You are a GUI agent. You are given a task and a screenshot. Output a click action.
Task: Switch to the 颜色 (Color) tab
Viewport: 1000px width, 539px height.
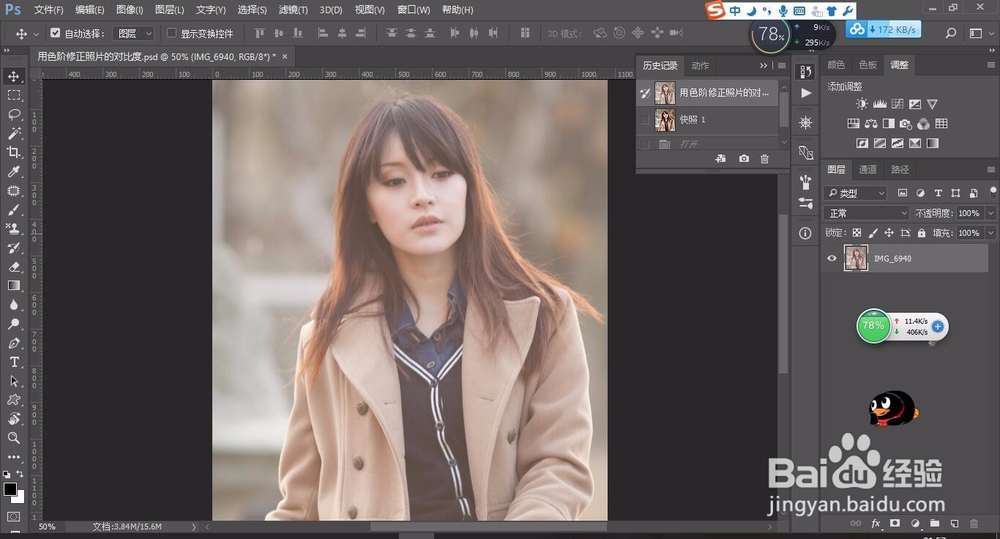coord(835,65)
